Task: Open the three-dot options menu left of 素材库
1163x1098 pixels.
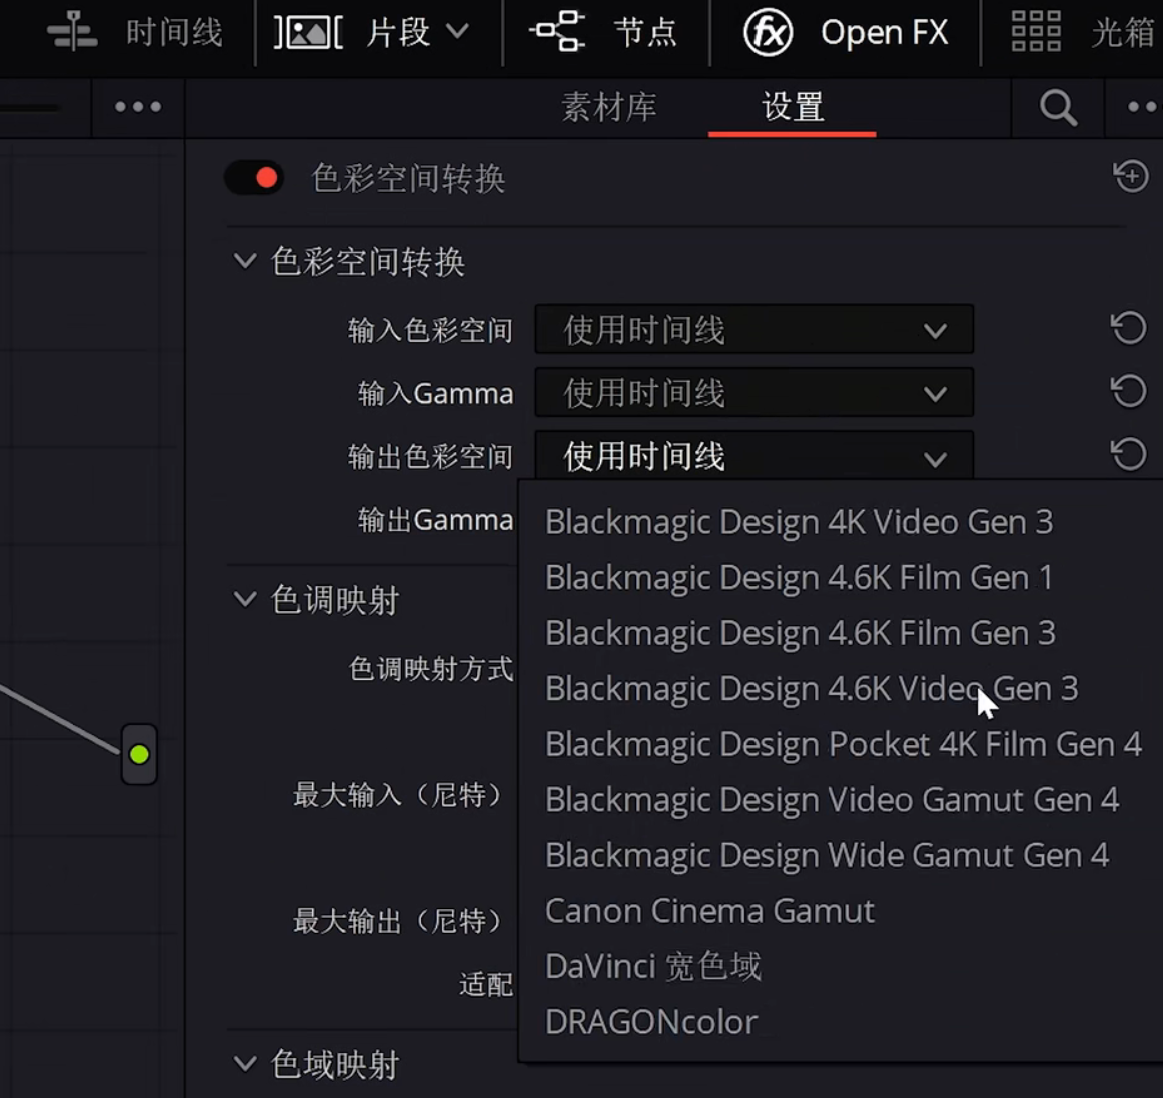Action: [x=138, y=107]
